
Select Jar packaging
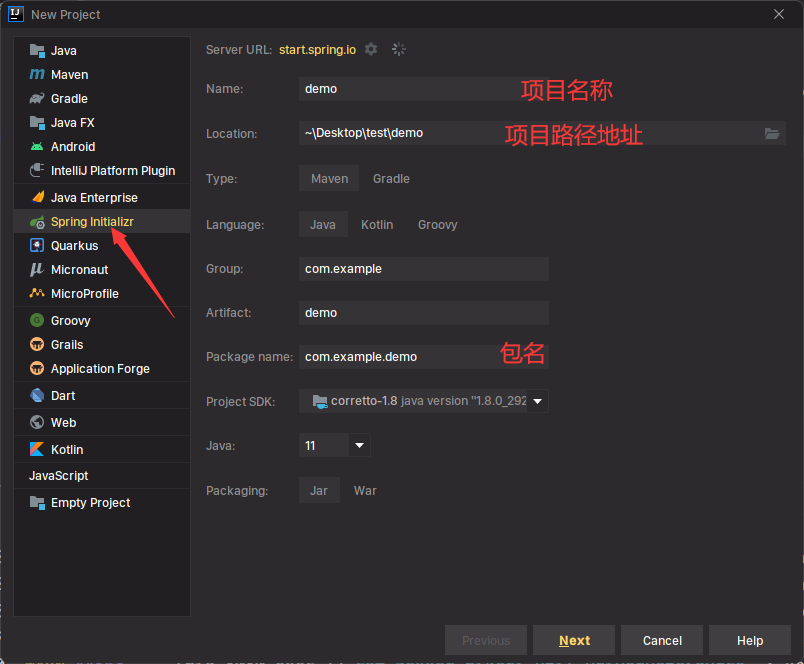(x=319, y=491)
